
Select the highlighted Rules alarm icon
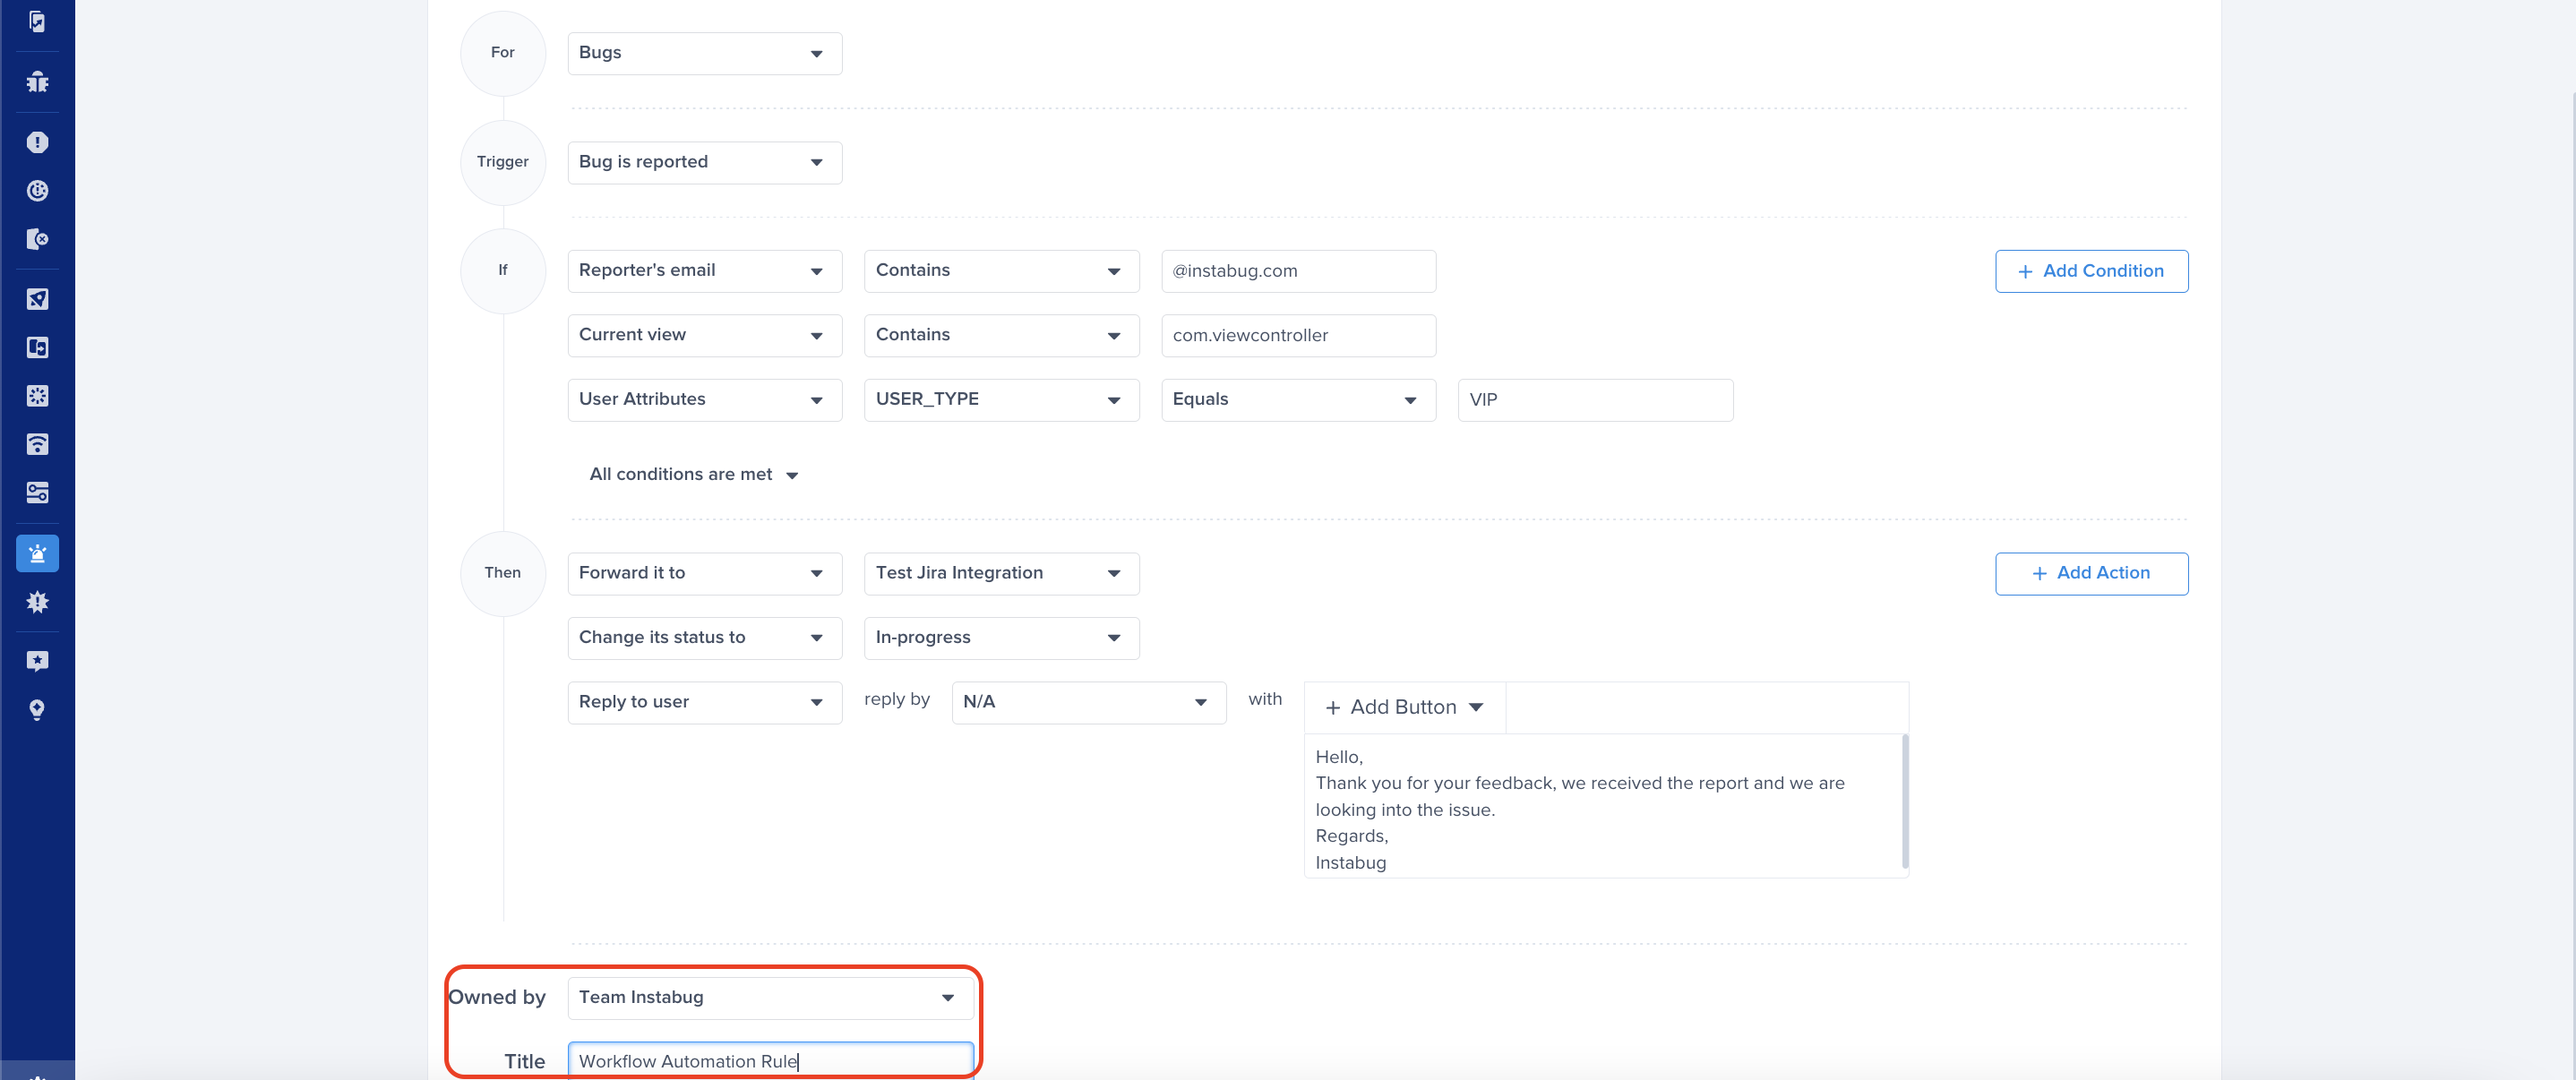coord(37,553)
